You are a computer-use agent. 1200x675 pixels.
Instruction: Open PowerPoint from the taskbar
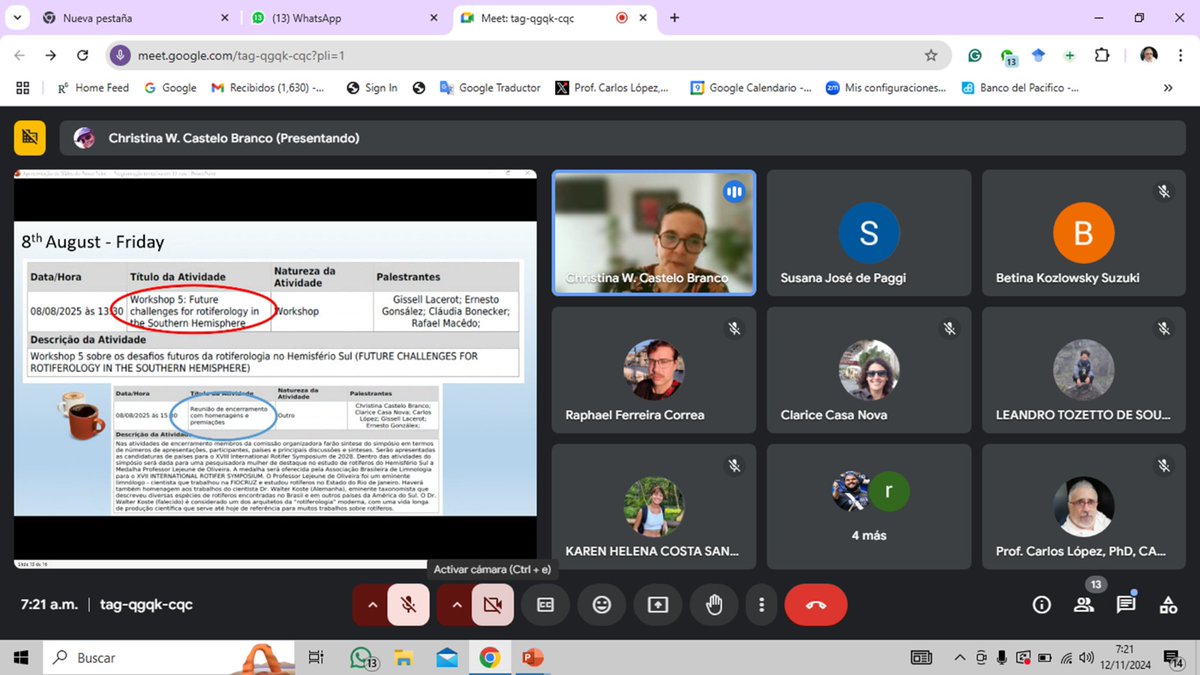coord(532,658)
